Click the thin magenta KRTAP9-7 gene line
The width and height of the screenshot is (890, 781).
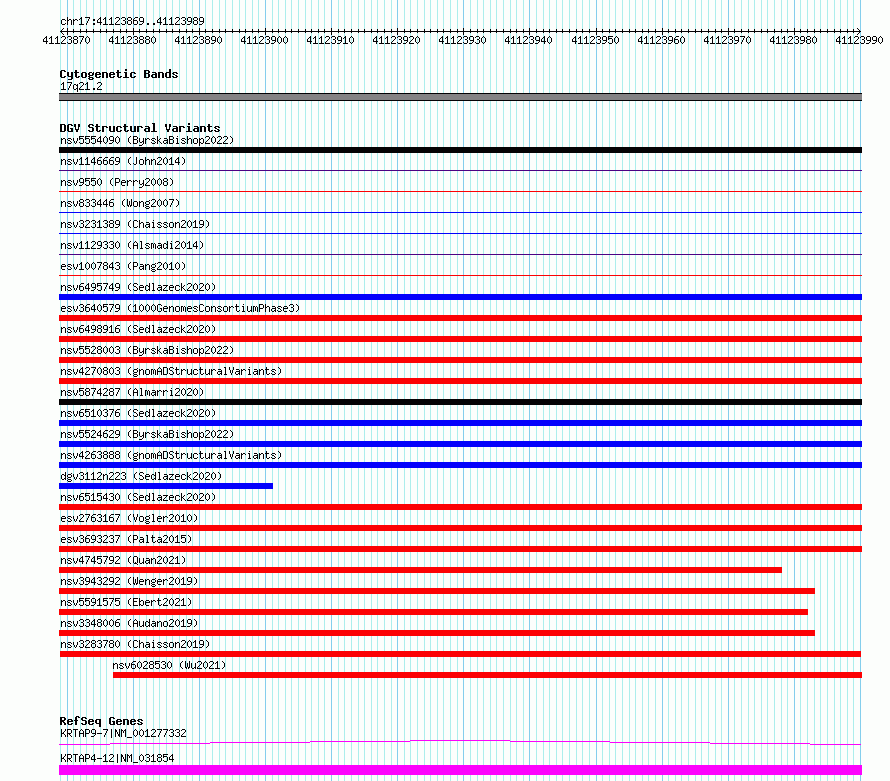point(460,742)
